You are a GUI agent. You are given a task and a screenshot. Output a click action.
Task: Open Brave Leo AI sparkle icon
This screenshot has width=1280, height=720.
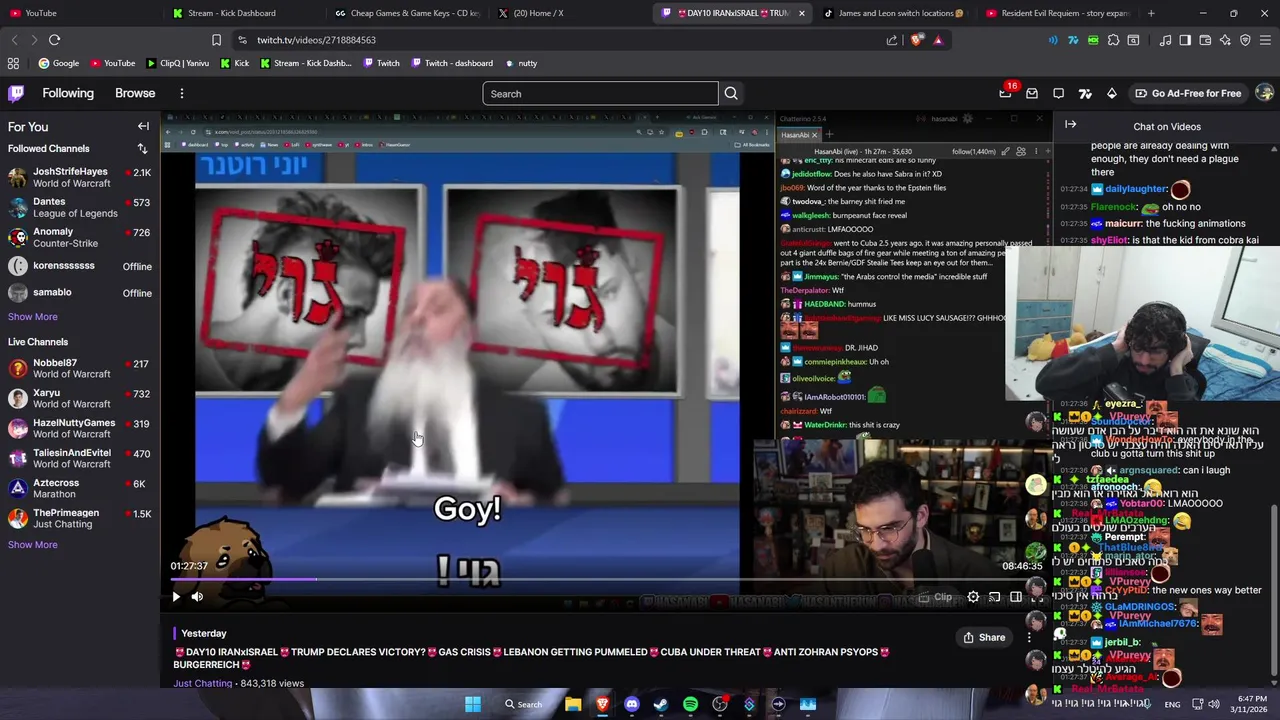(1225, 40)
